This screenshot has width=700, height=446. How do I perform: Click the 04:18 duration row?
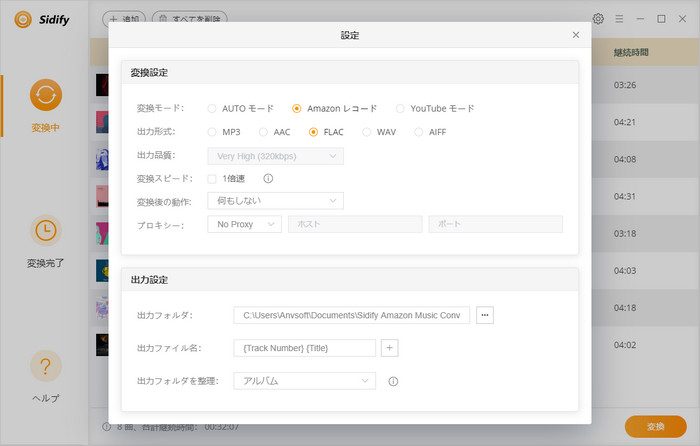tap(625, 308)
